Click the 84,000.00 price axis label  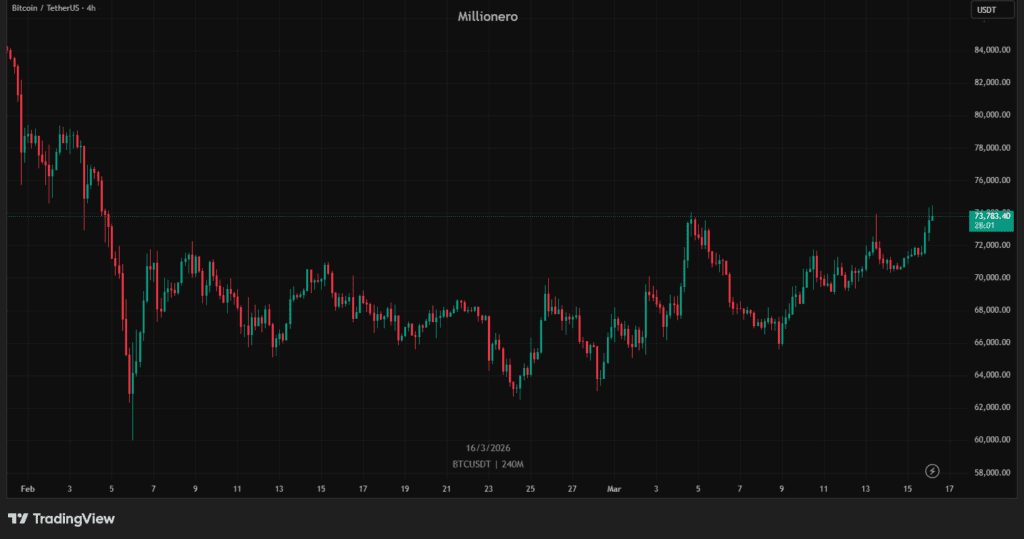991,50
